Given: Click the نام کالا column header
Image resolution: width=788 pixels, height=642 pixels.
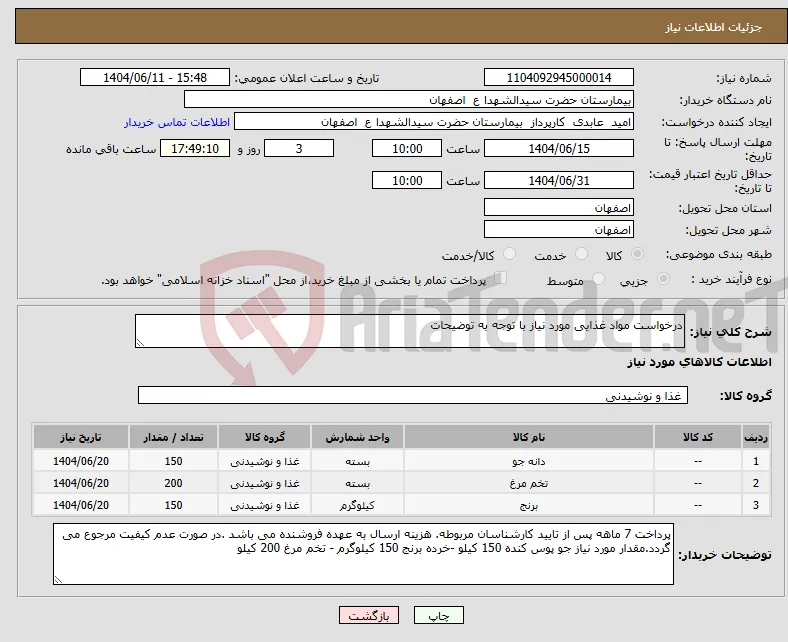Looking at the screenshot, I should click(529, 437).
